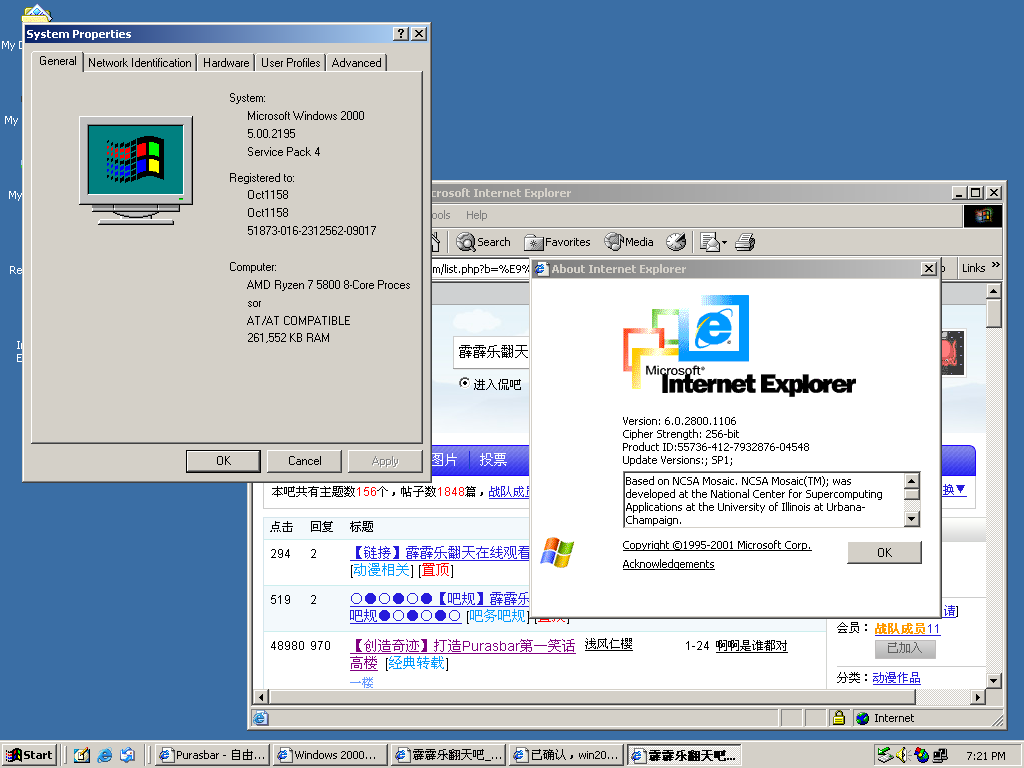Click the page's vertical scrollbar up arrow
1024x768 pixels.
[993, 291]
